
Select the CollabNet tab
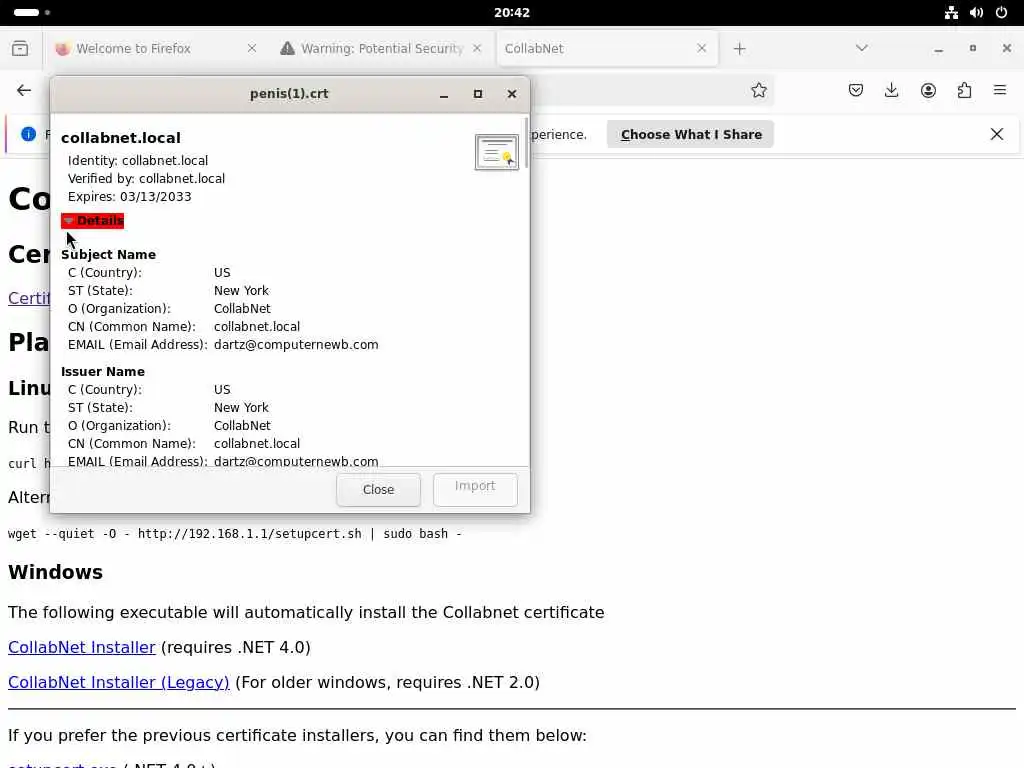click(x=607, y=48)
